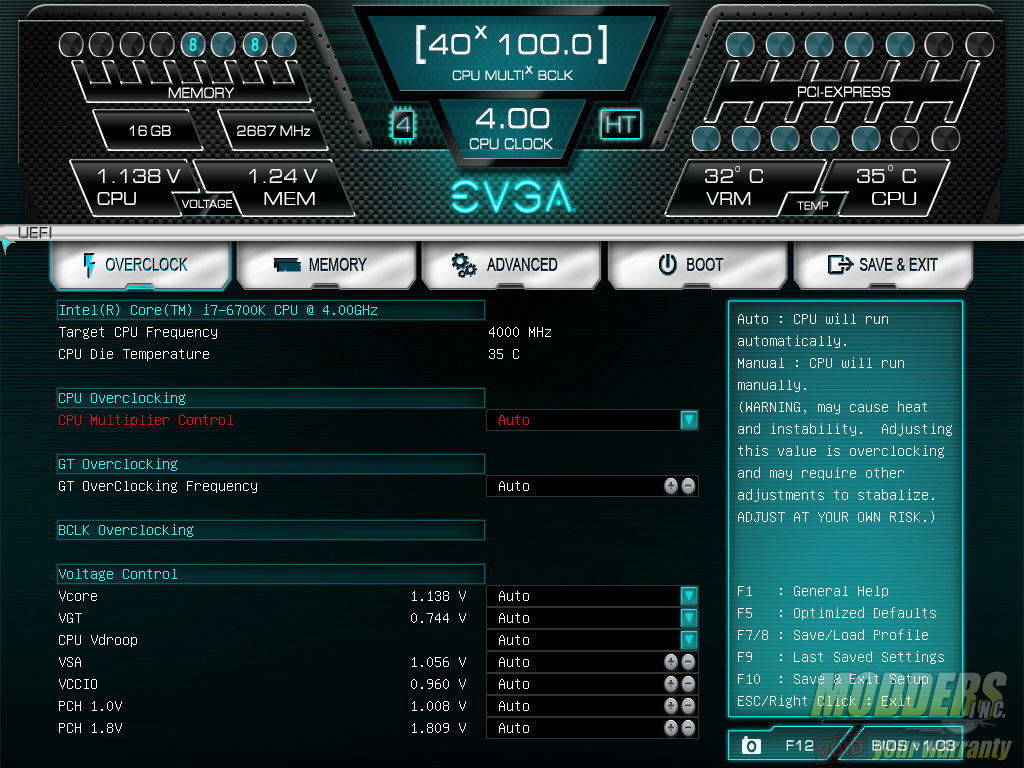Click the CPU core count chip icon
The width and height of the screenshot is (1024, 768).
[403, 124]
